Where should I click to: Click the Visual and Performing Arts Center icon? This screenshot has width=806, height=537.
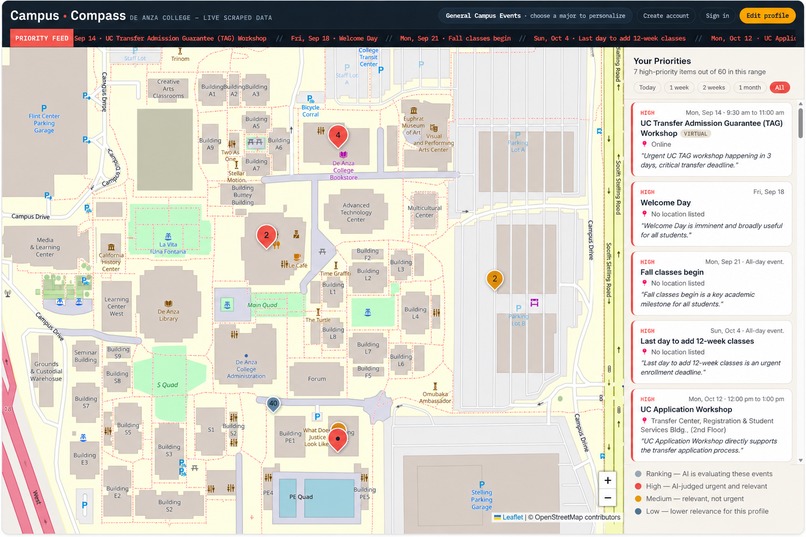point(433,128)
